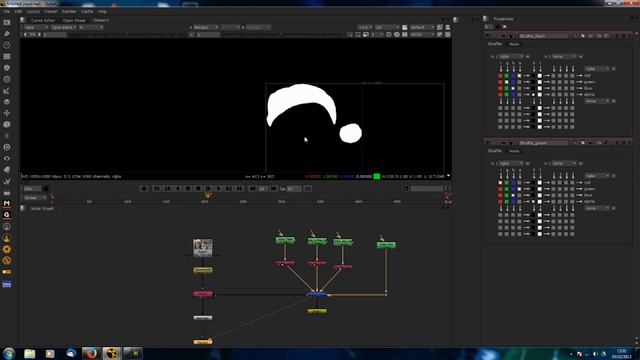Open the Deep nodes toolbar menu
Viewport: 640px width, 360px height.
7,147
